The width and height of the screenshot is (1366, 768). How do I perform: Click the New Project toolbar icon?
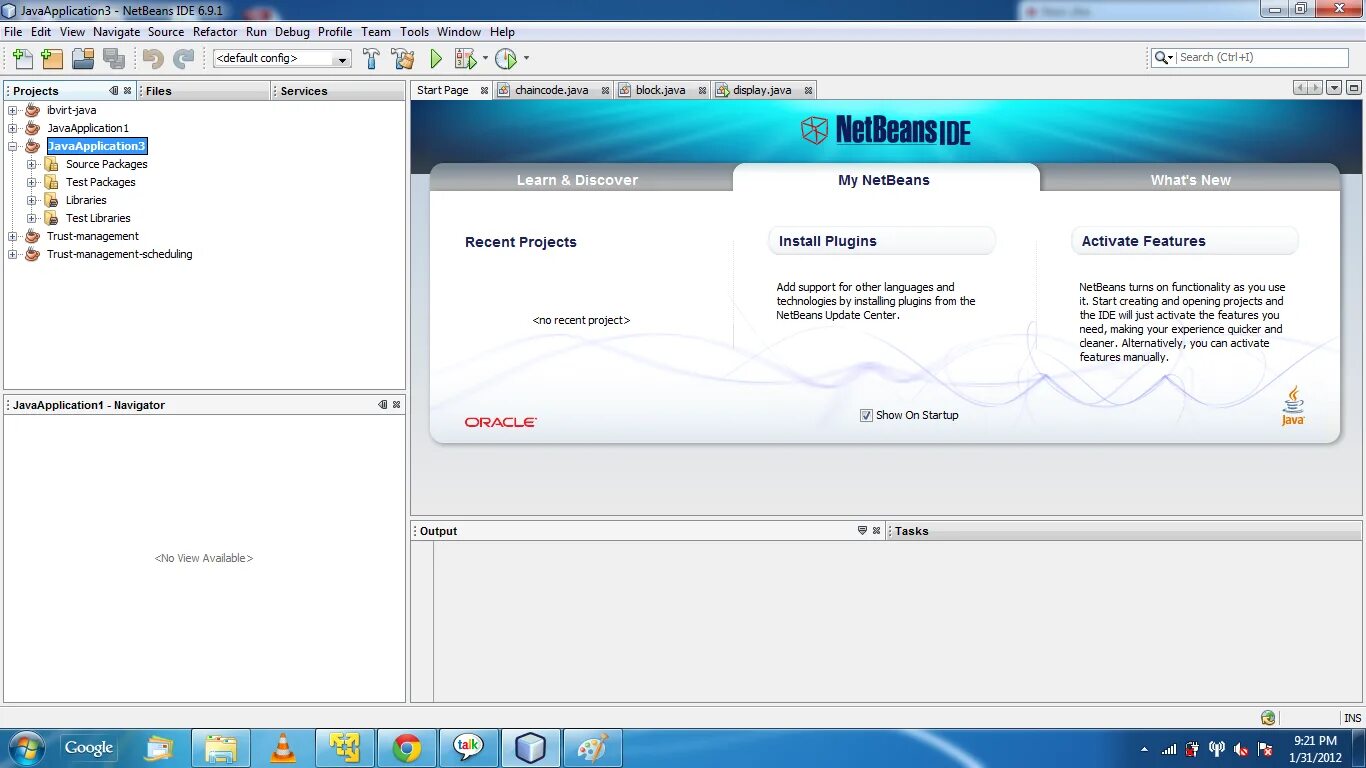click(x=52, y=58)
